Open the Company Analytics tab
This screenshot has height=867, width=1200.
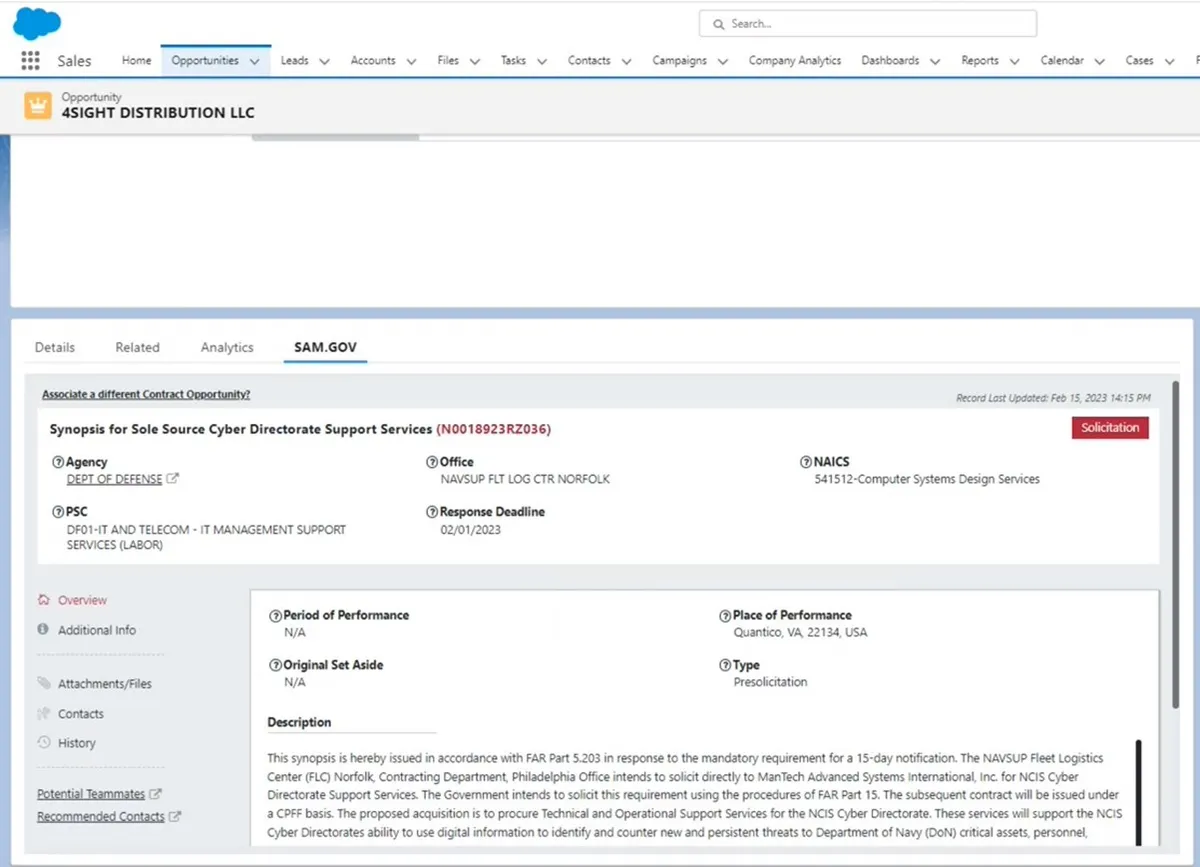[x=795, y=60]
